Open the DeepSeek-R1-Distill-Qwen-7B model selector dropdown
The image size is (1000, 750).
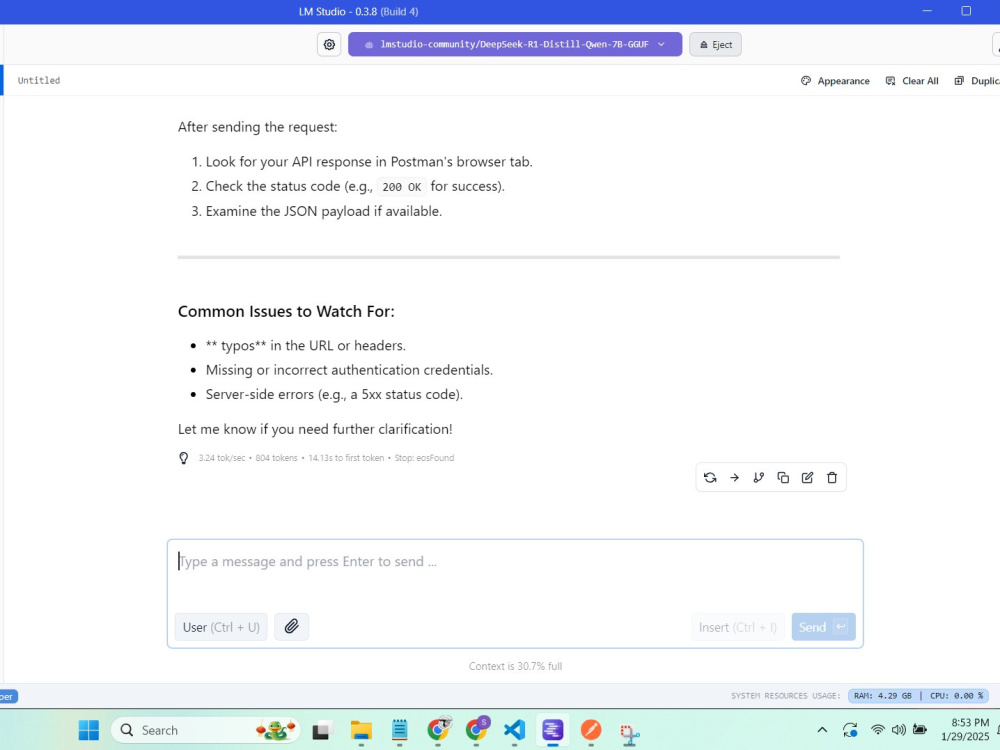[x=515, y=45]
